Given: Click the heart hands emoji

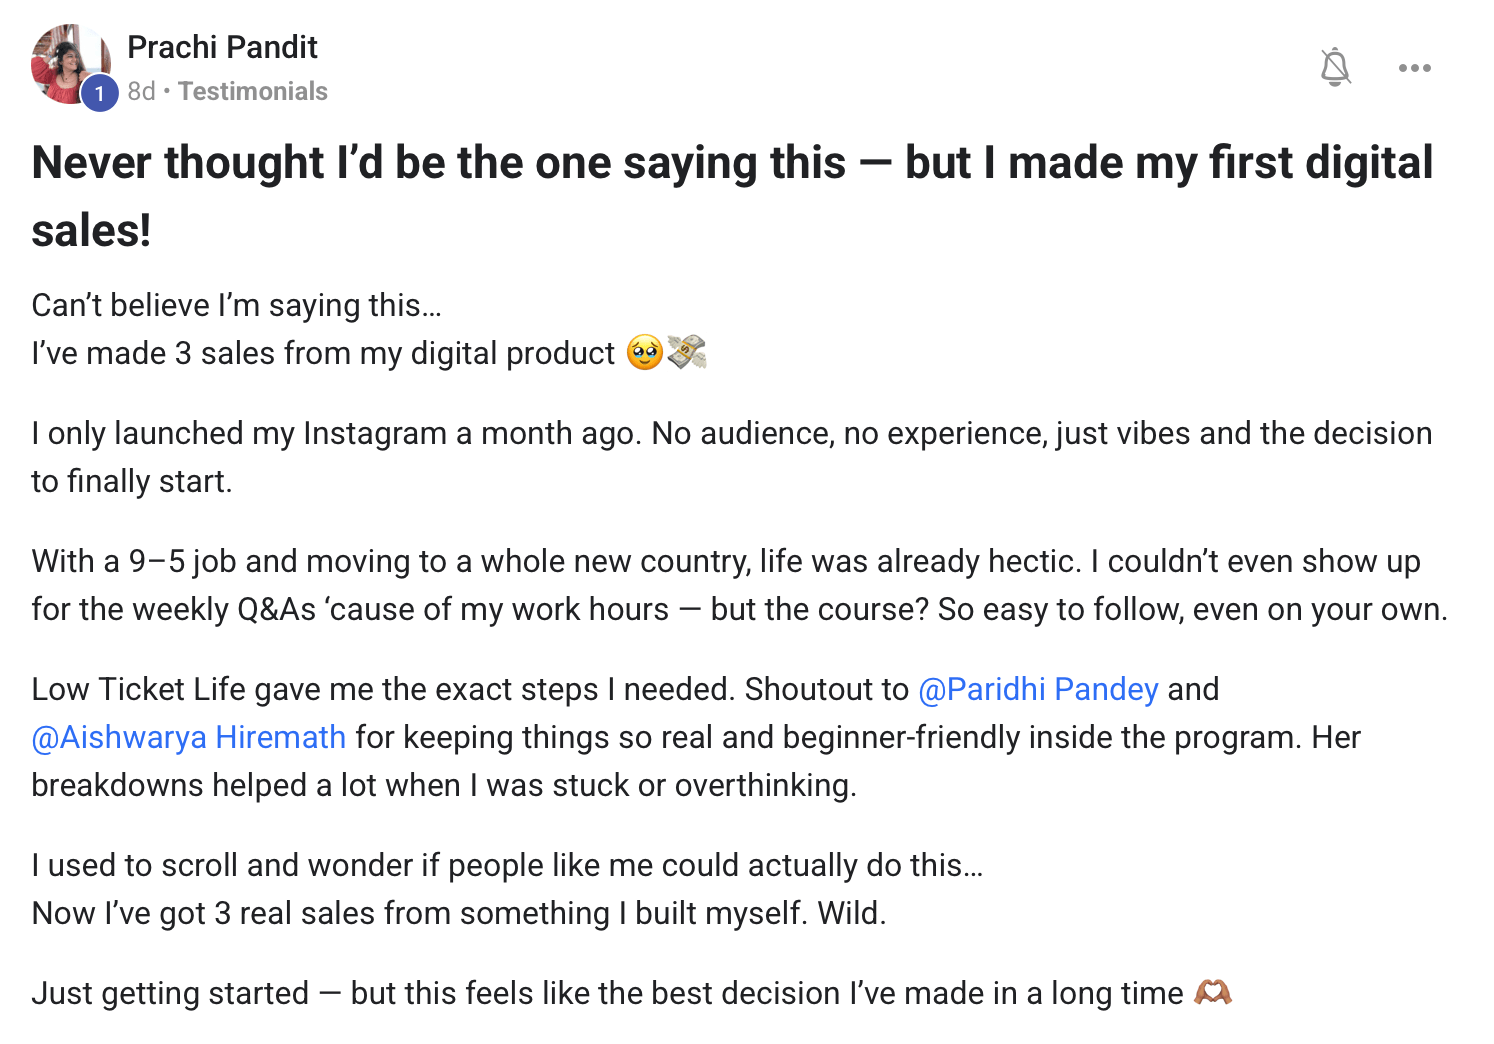Looking at the screenshot, I should (x=1213, y=993).
